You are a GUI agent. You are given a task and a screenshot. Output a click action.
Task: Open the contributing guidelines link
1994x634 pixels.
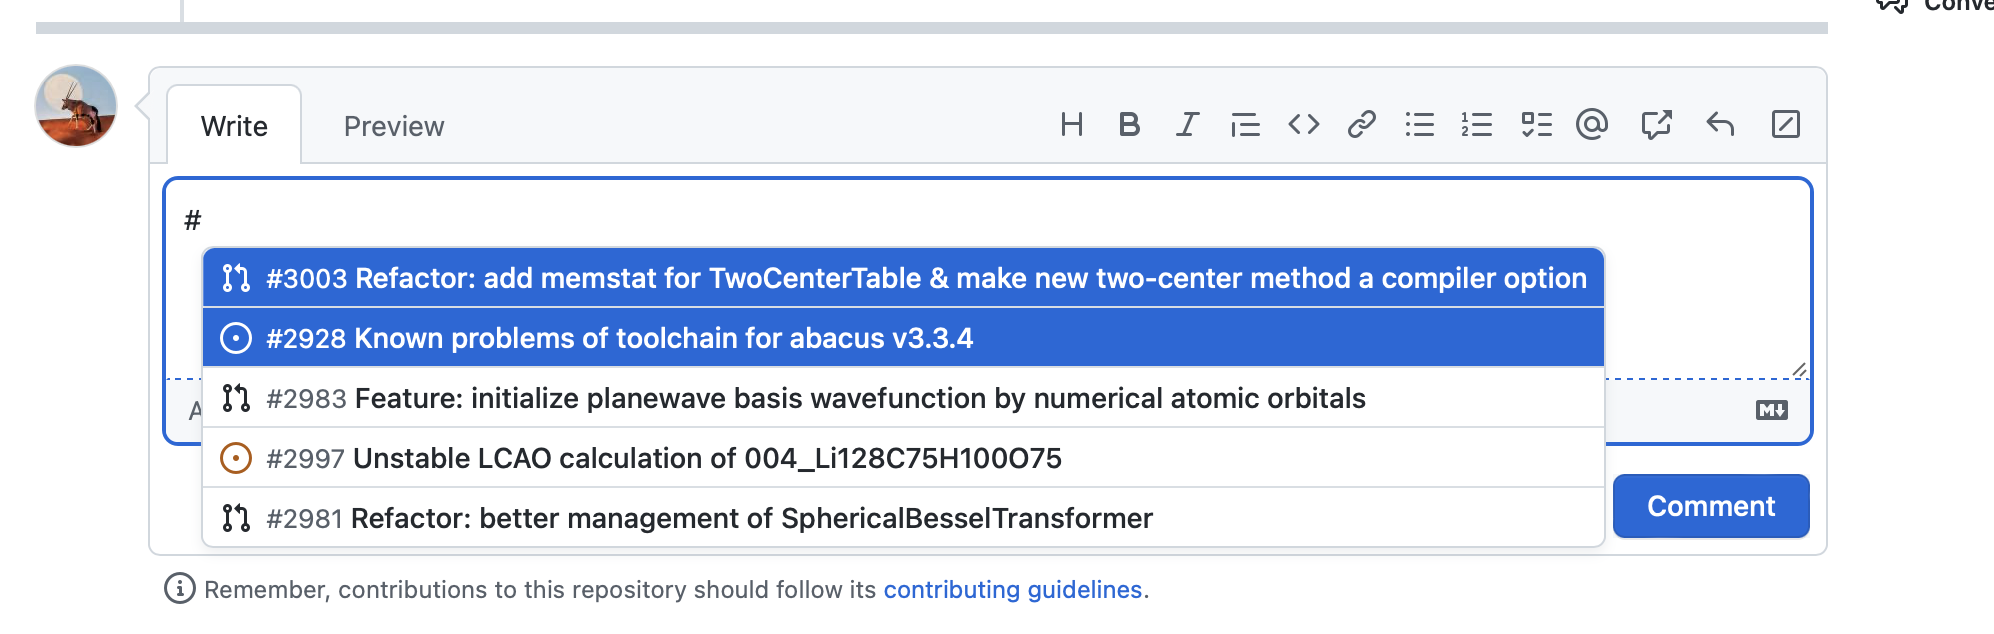(x=1012, y=590)
